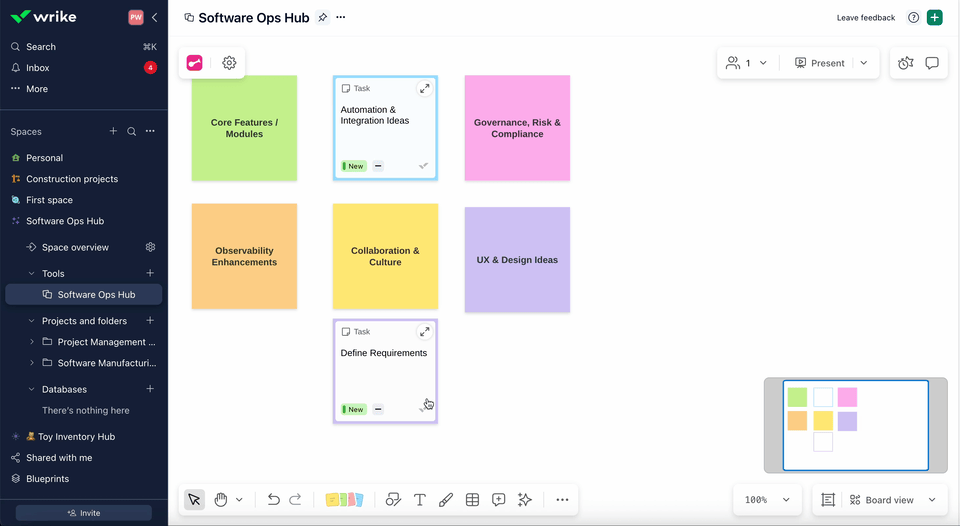The width and height of the screenshot is (960, 526).
Task: Mark Define Requirements task as complete
Action: tap(423, 409)
